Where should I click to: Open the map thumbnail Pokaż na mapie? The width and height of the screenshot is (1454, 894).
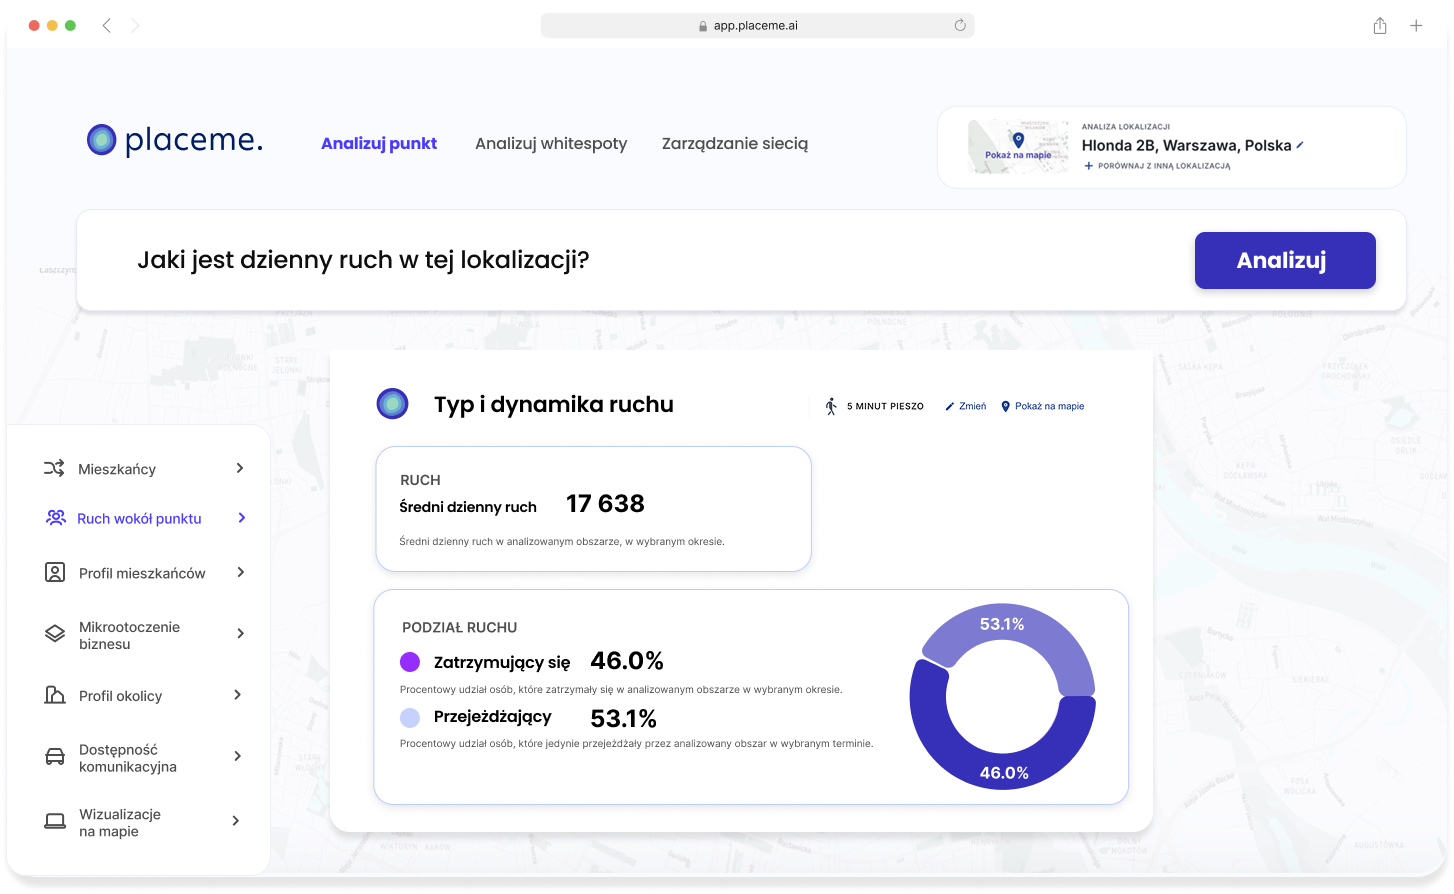coord(1018,146)
